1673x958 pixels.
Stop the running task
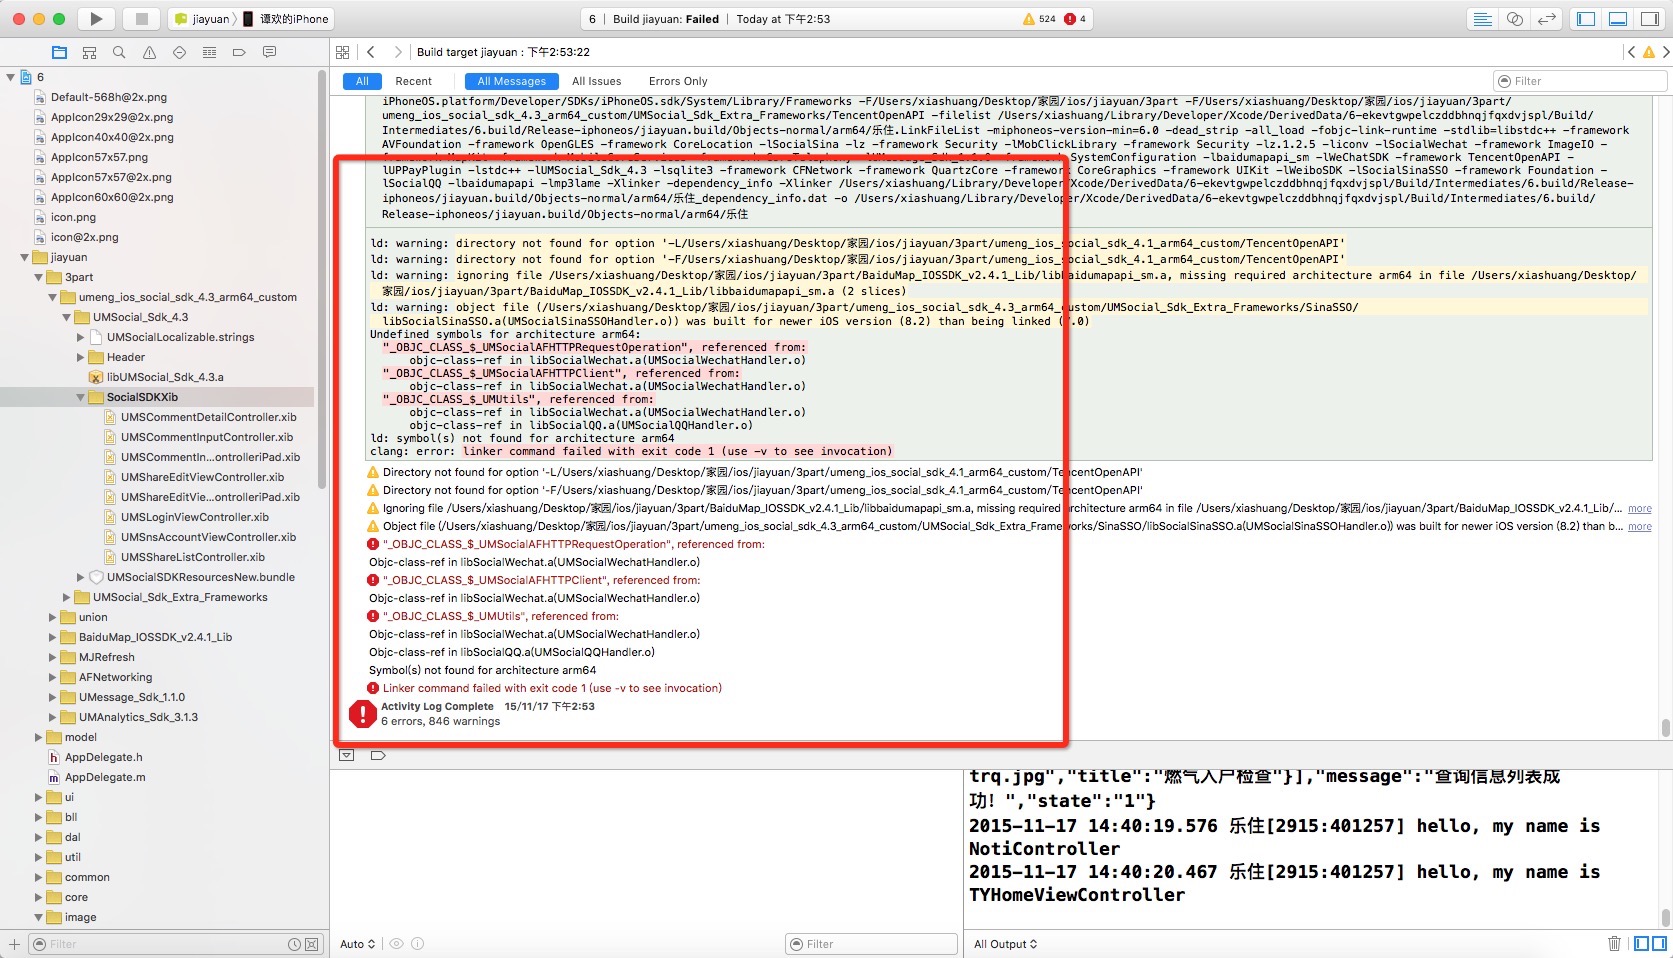point(141,18)
